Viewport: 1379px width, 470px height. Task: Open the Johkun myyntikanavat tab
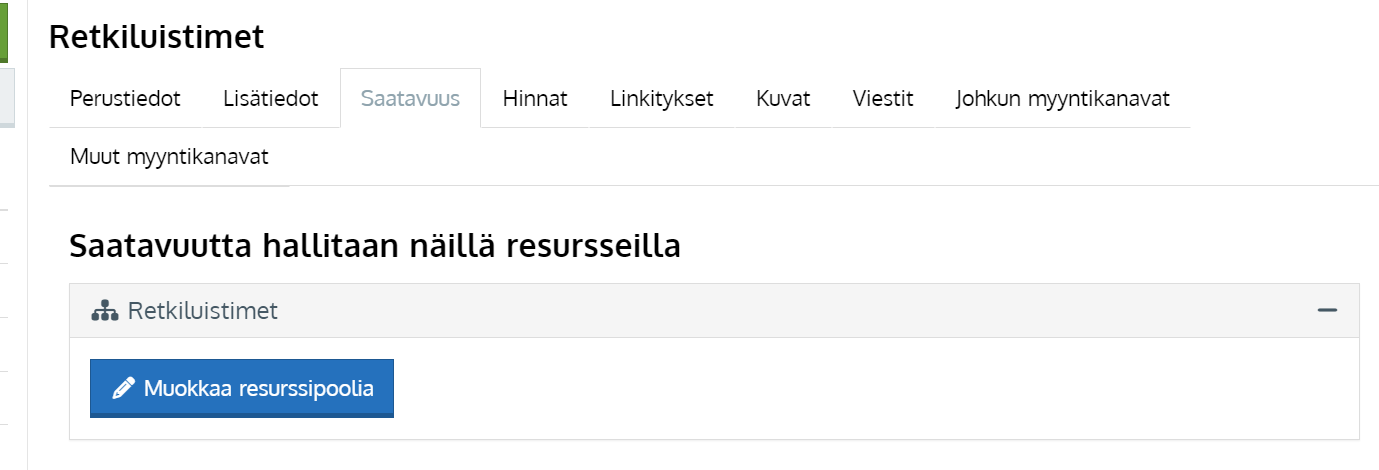point(1062,99)
